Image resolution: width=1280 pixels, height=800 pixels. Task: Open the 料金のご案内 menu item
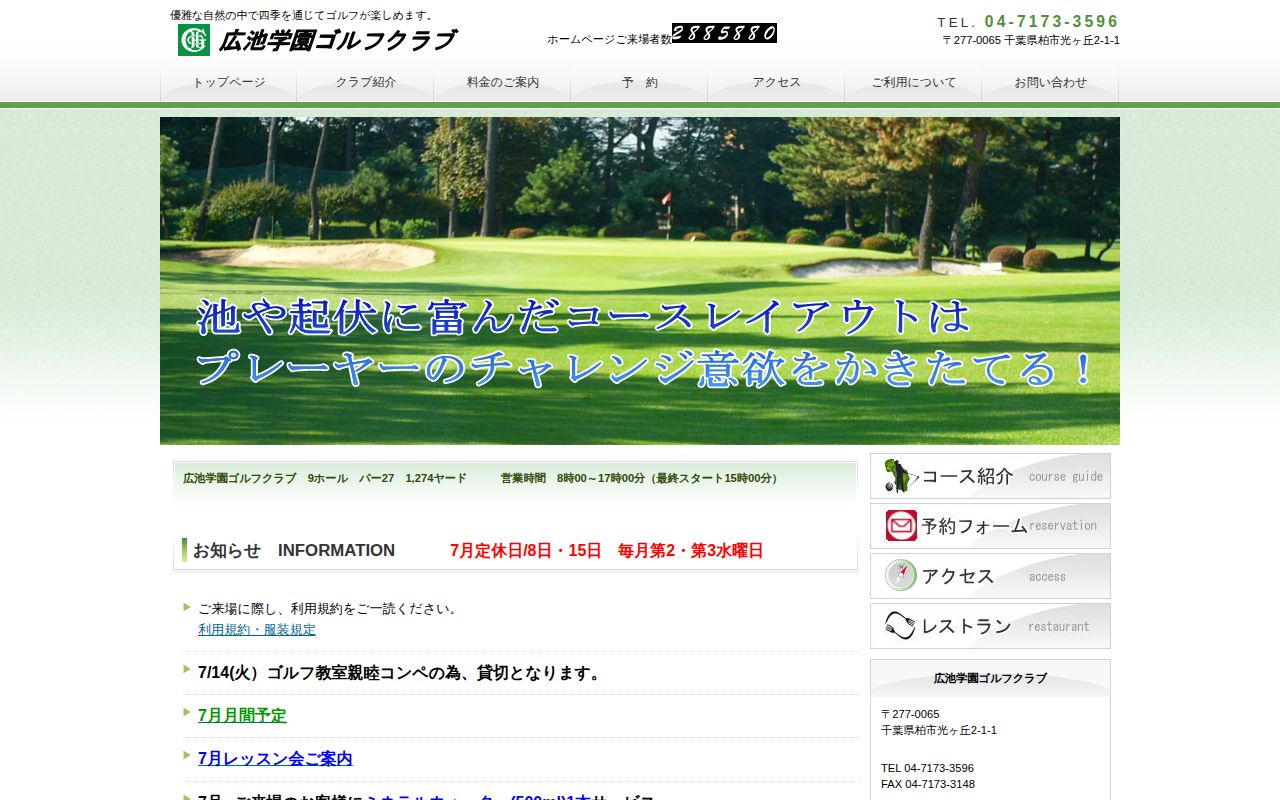coord(503,83)
